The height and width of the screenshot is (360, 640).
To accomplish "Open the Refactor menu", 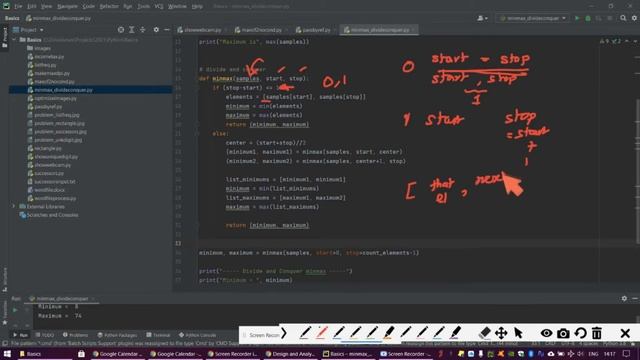I will [x=109, y=6].
